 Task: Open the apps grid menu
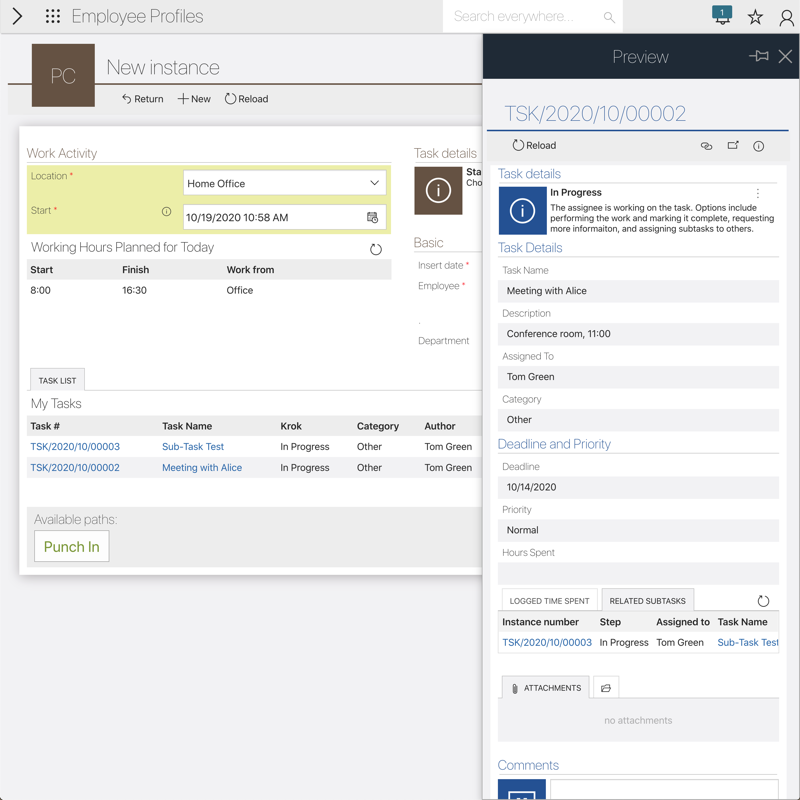tap(53, 17)
